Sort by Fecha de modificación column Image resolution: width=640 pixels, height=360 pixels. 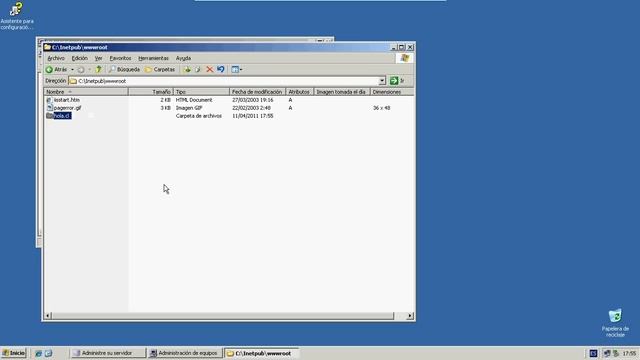pos(258,92)
